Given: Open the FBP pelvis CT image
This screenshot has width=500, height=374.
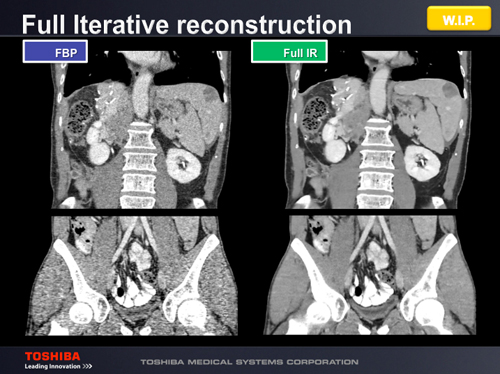Looking at the screenshot, I should click(132, 276).
